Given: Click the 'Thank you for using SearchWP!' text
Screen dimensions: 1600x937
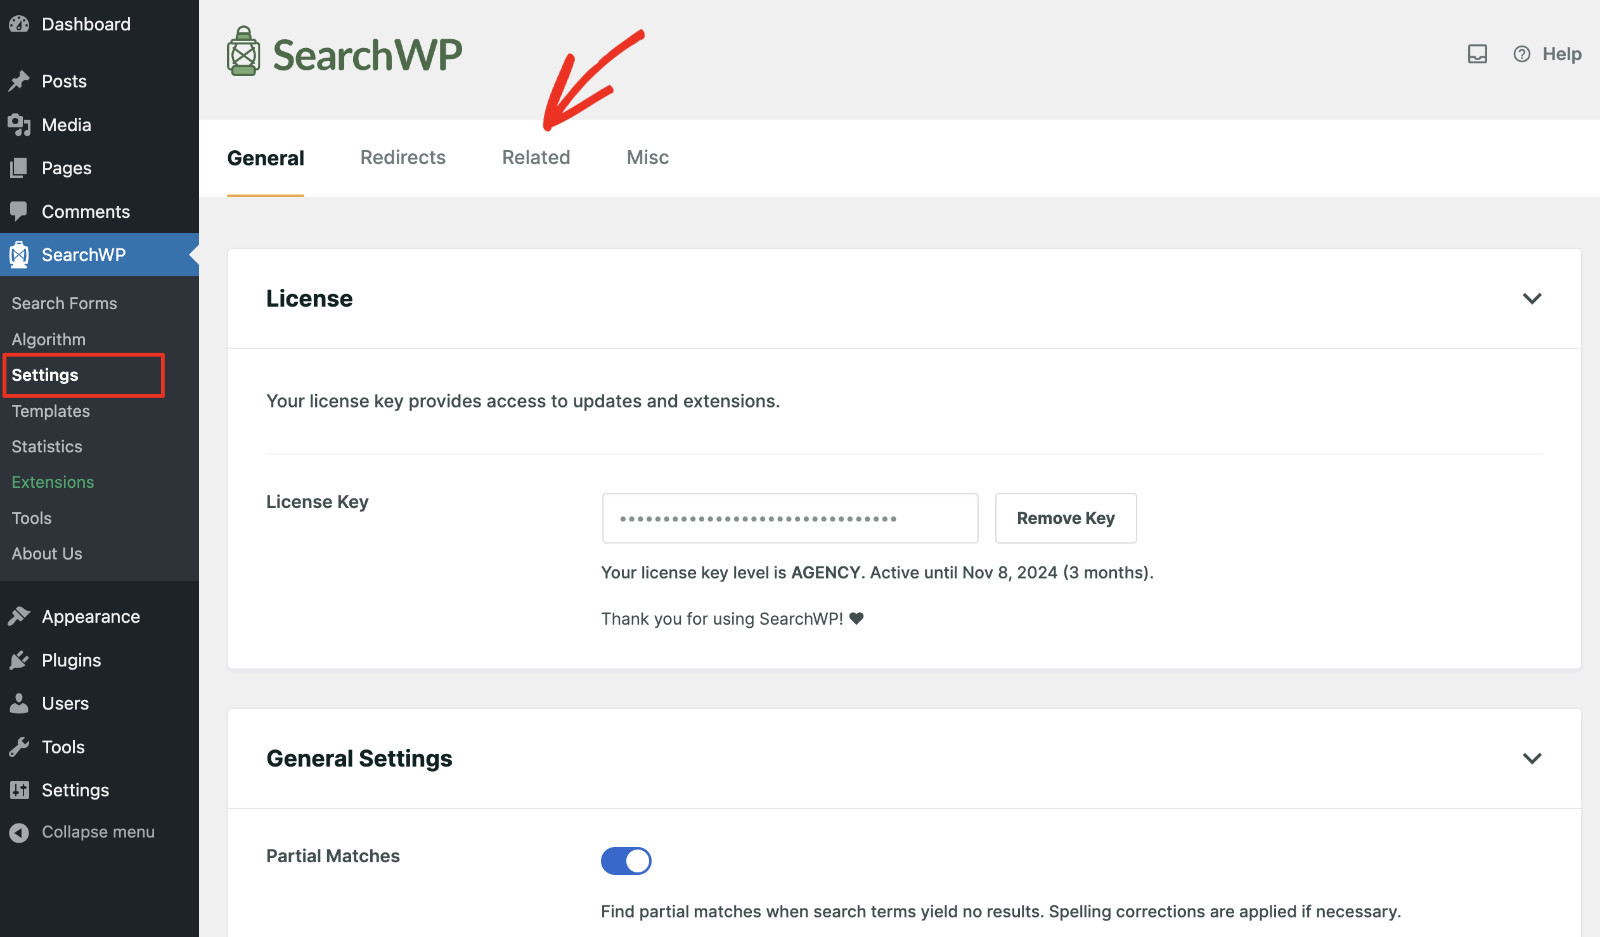Looking at the screenshot, I should click(x=722, y=619).
